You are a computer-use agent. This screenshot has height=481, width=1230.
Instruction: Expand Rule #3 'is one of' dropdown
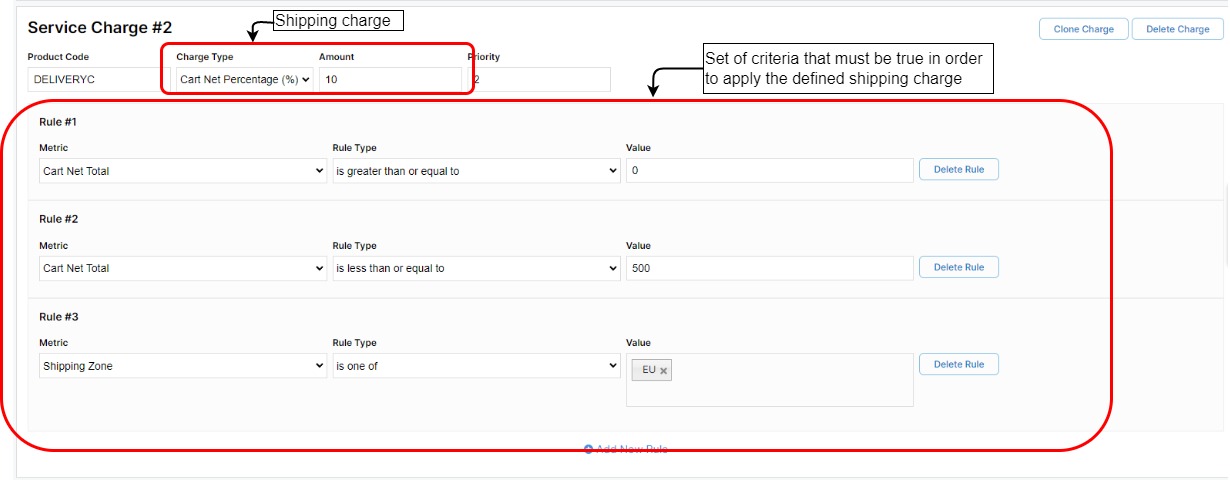point(476,366)
